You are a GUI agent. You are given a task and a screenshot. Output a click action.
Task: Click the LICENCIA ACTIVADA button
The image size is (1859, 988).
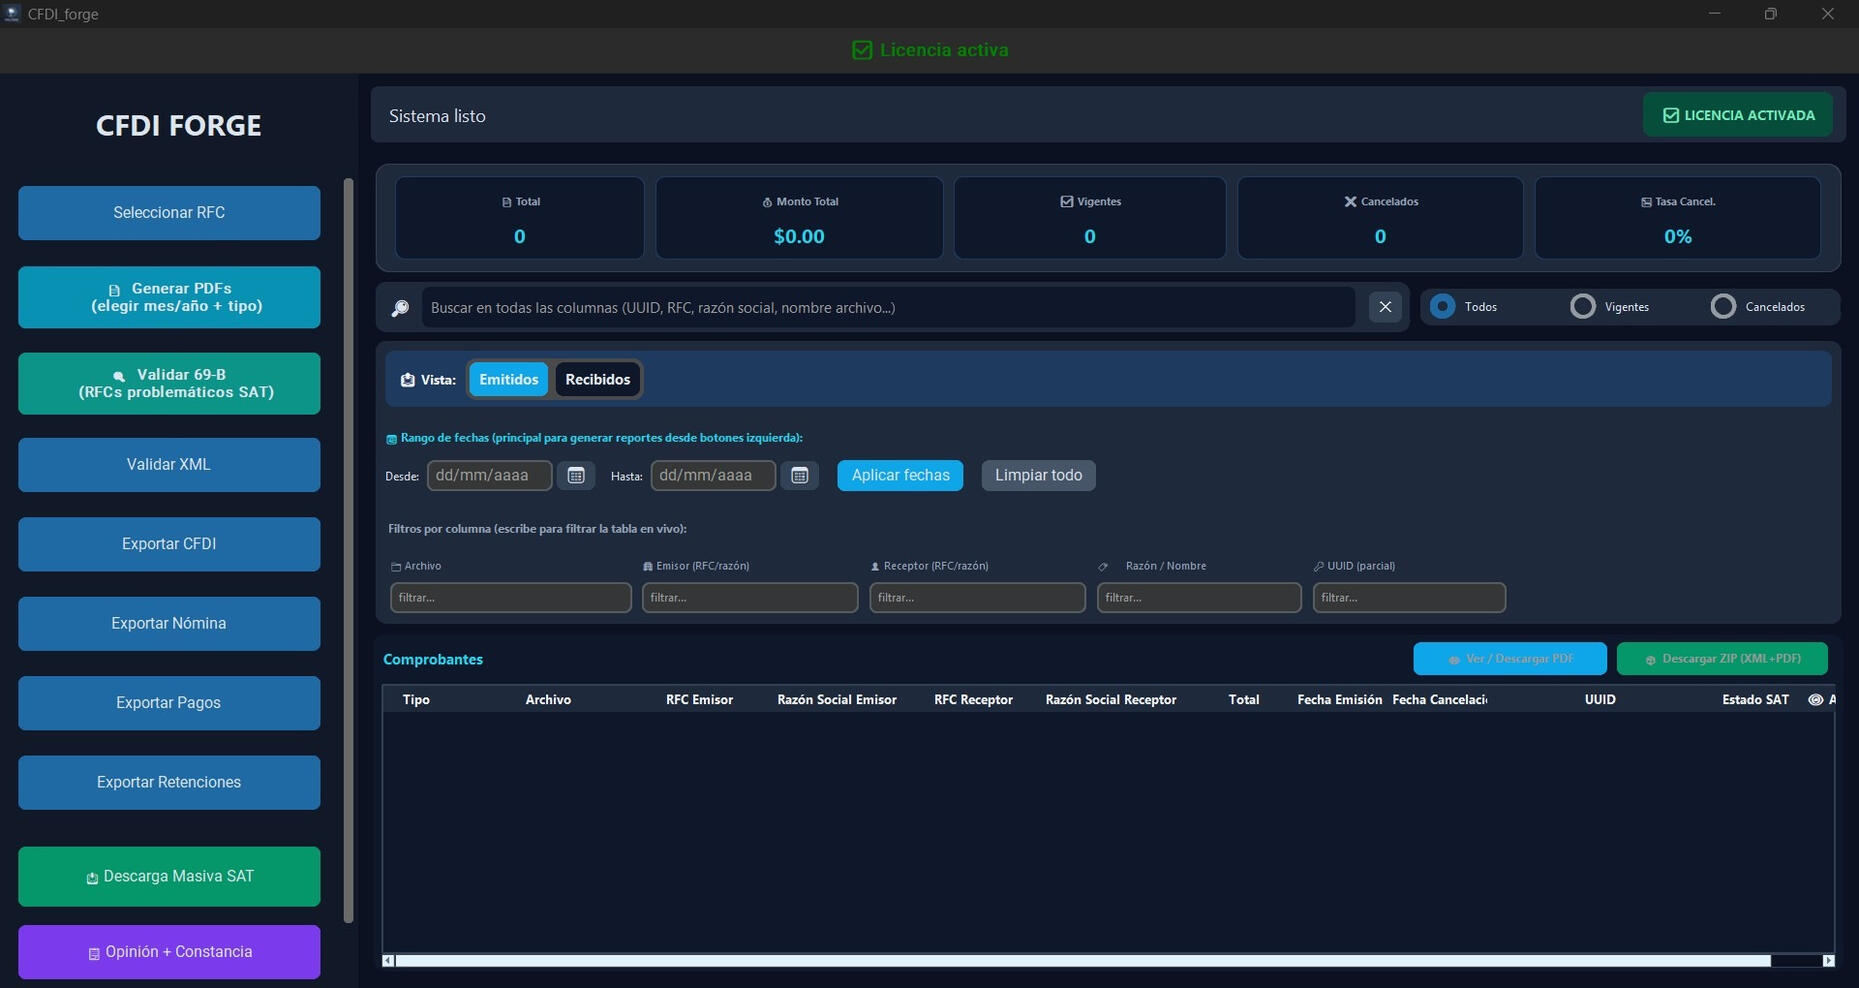click(1738, 115)
